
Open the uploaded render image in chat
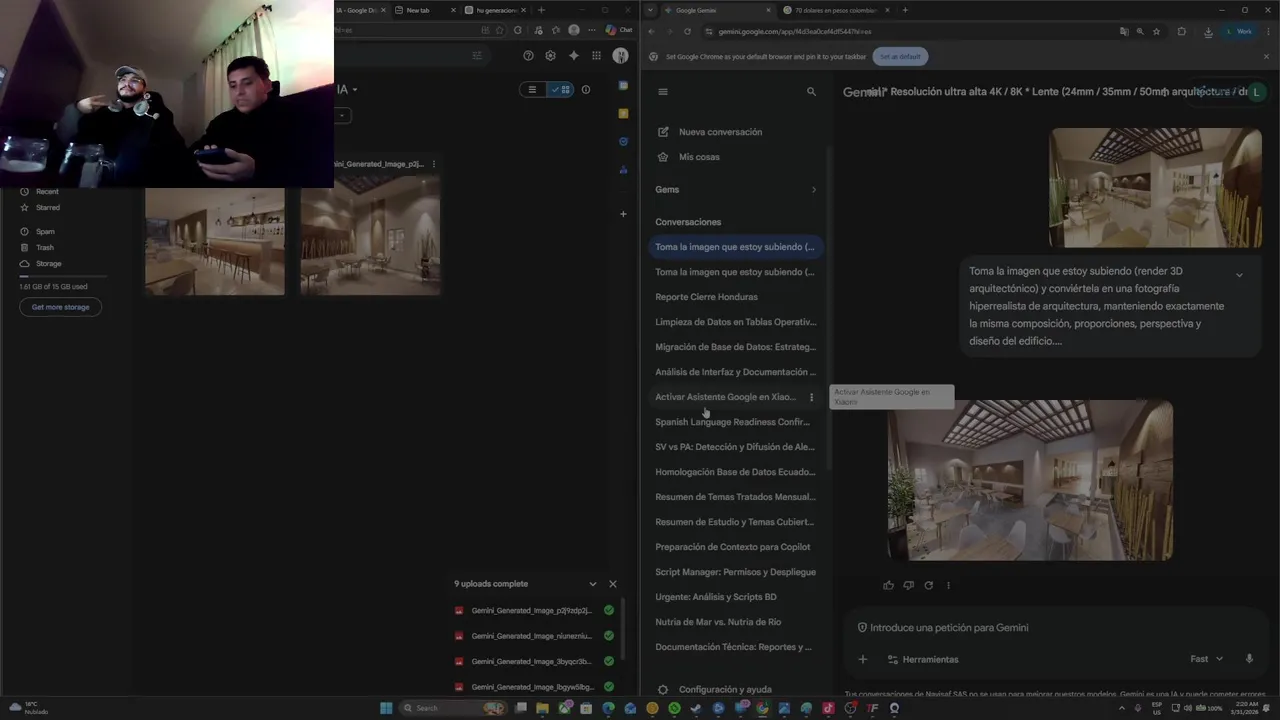point(1155,187)
